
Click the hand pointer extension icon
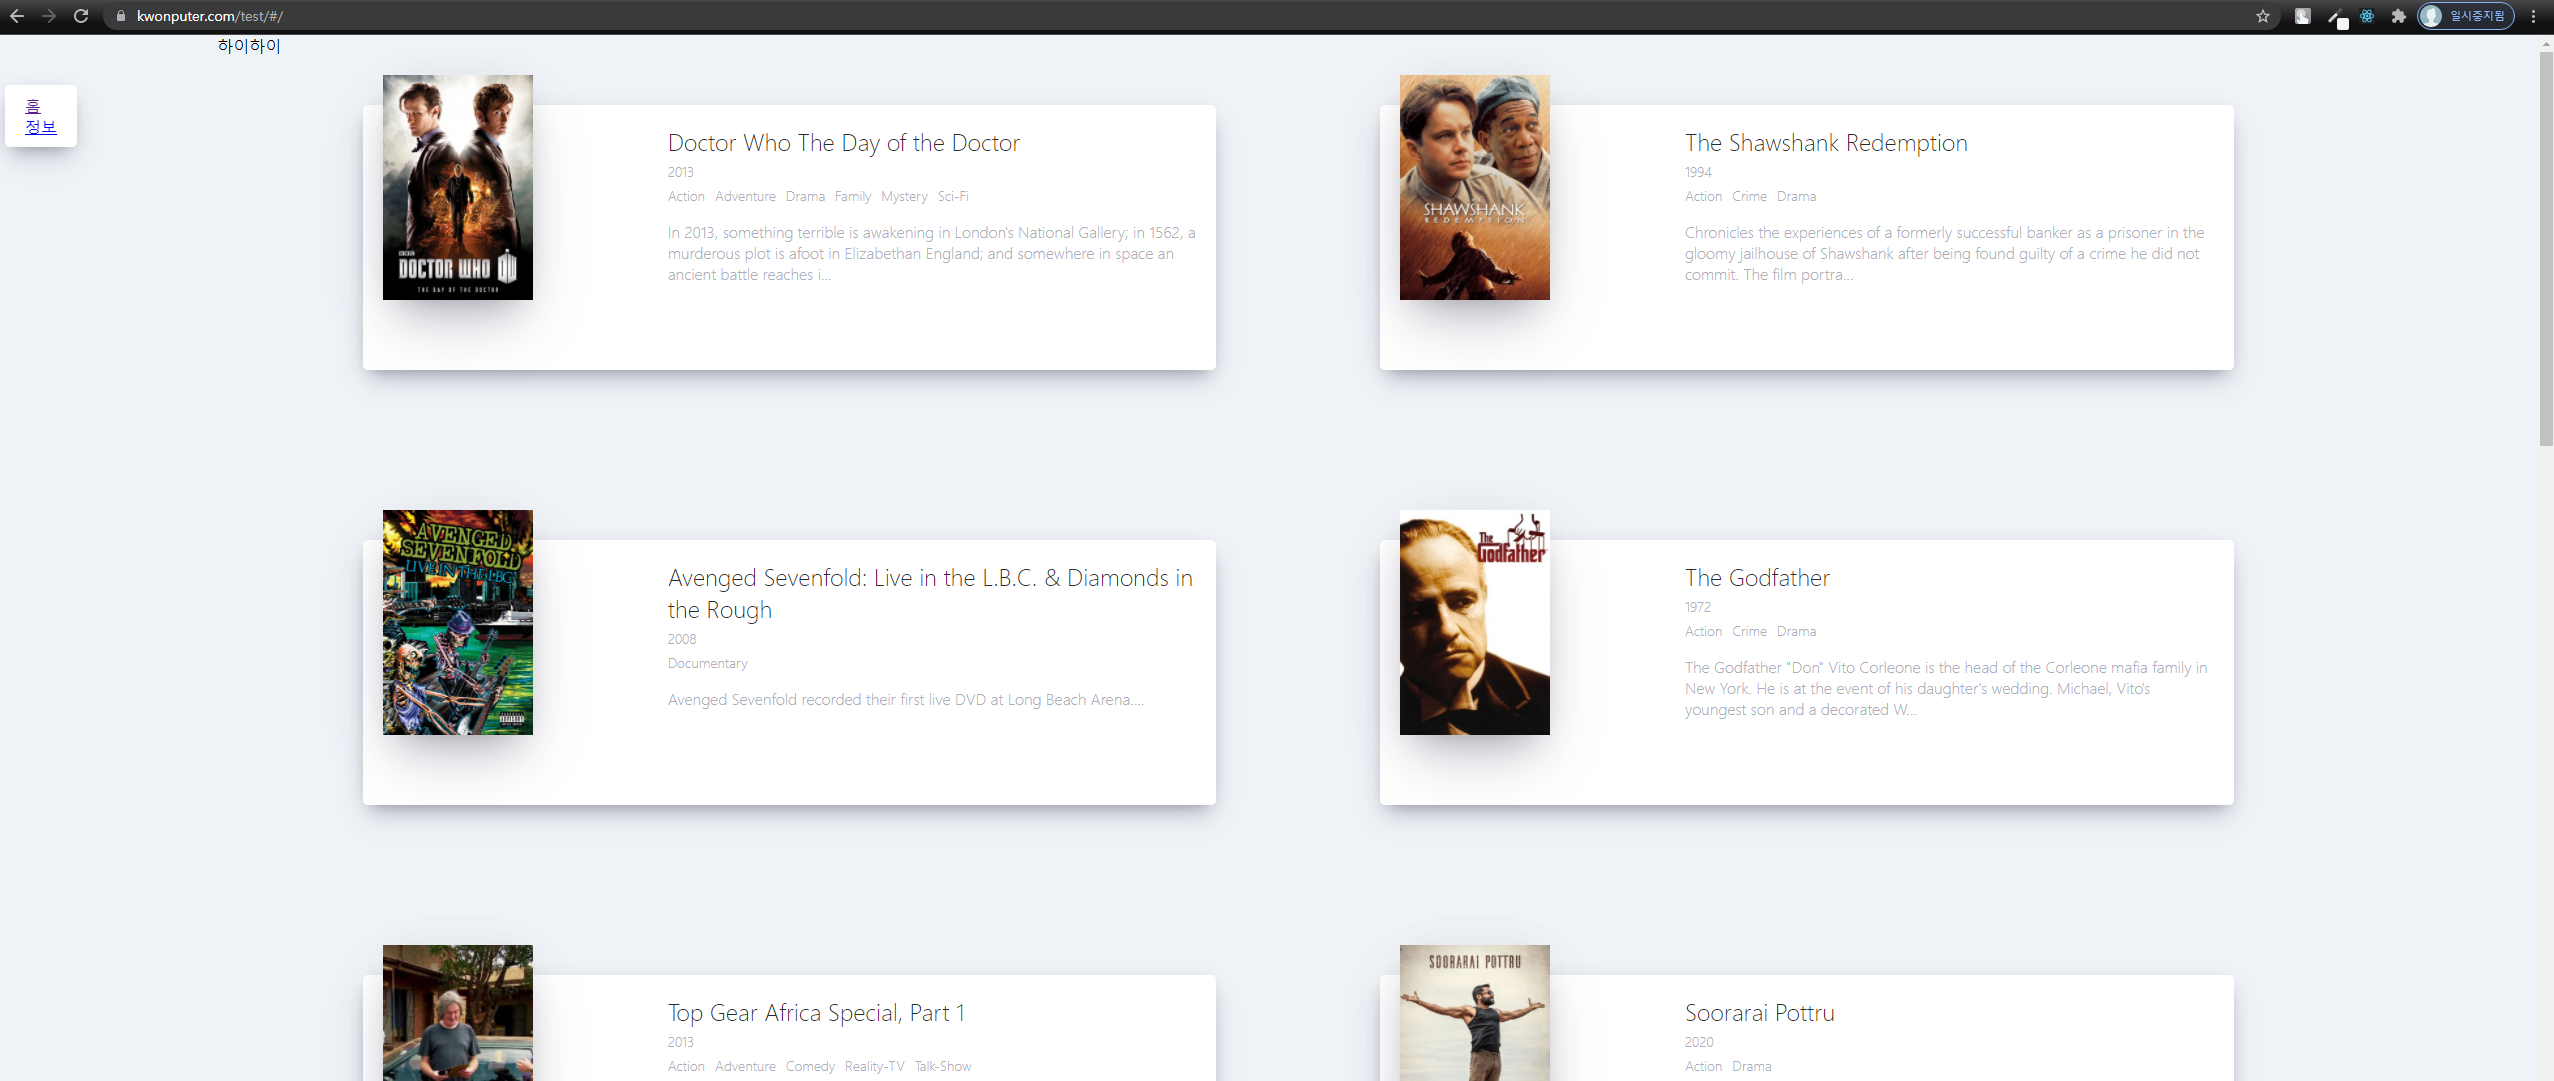2302,16
